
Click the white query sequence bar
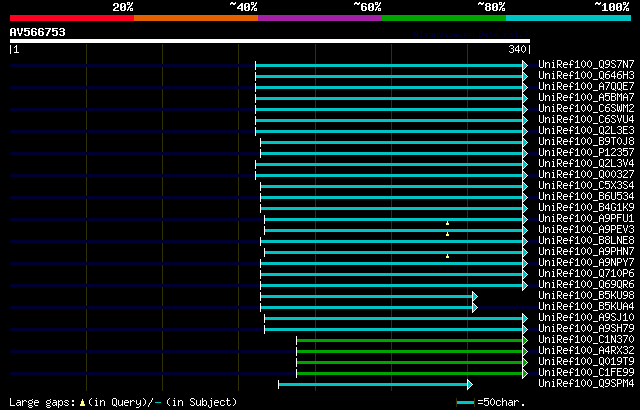pyautogui.click(x=270, y=41)
